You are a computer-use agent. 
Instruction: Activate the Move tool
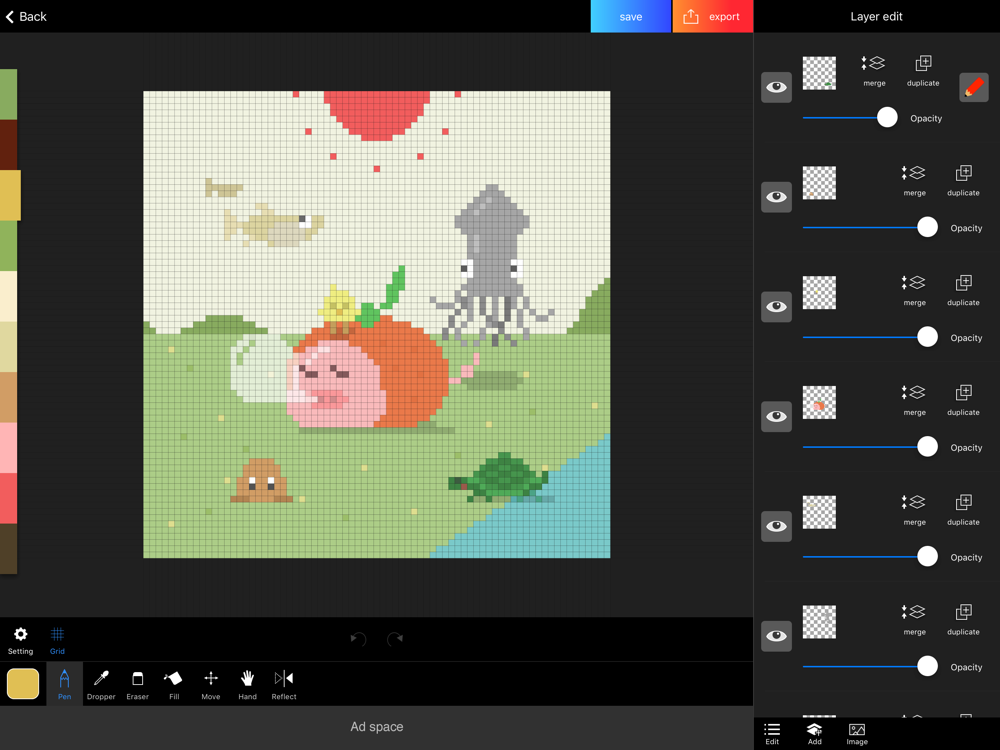[211, 683]
